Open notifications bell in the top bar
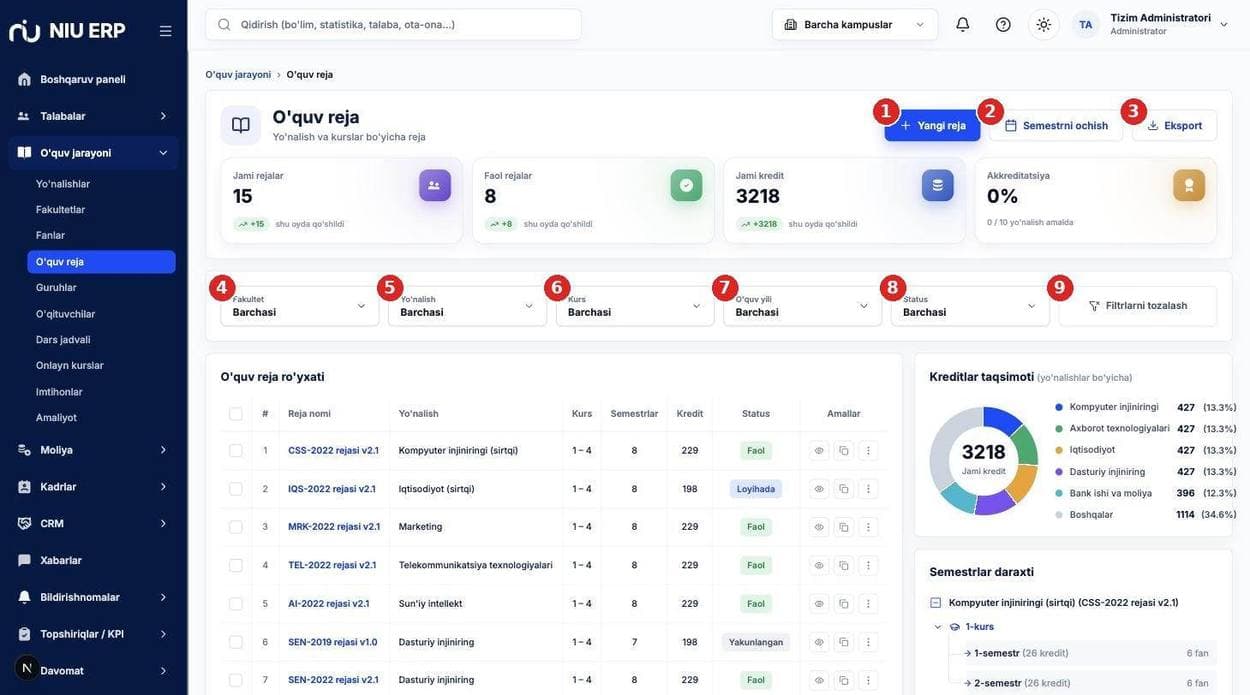Image resolution: width=1250 pixels, height=695 pixels. coord(963,24)
